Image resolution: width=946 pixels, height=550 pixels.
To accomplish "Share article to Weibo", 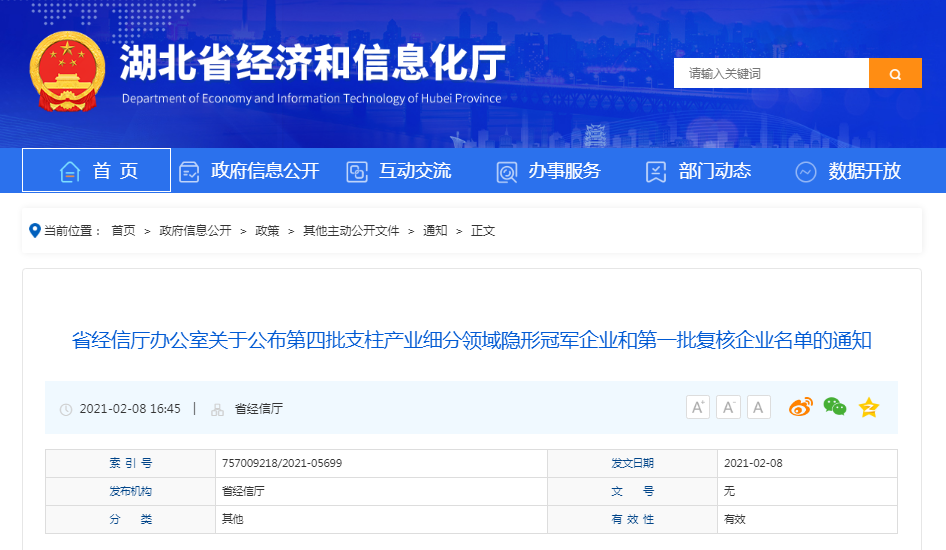I will (x=801, y=407).
